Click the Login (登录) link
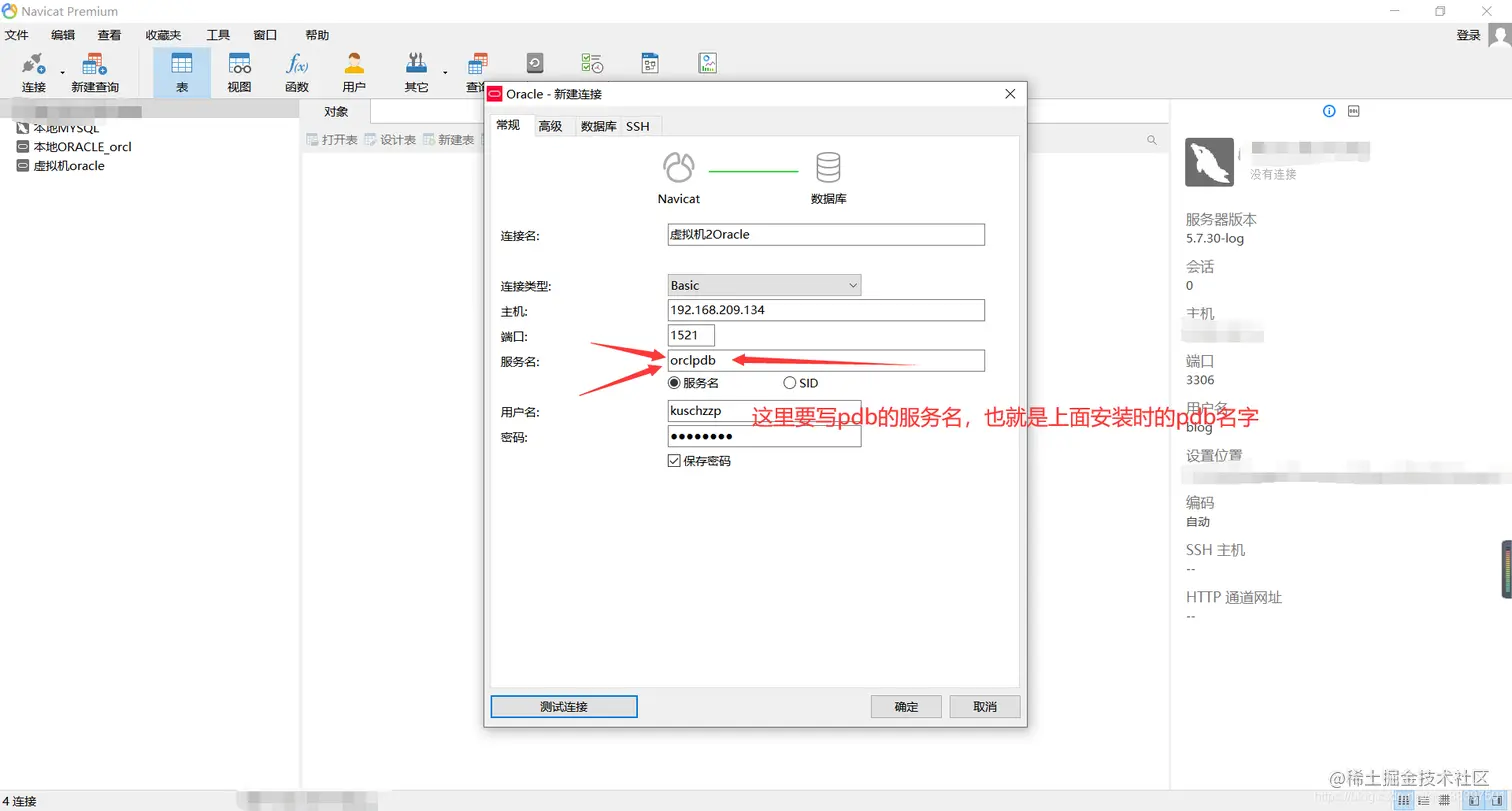The width and height of the screenshot is (1512, 811). coord(1468,35)
